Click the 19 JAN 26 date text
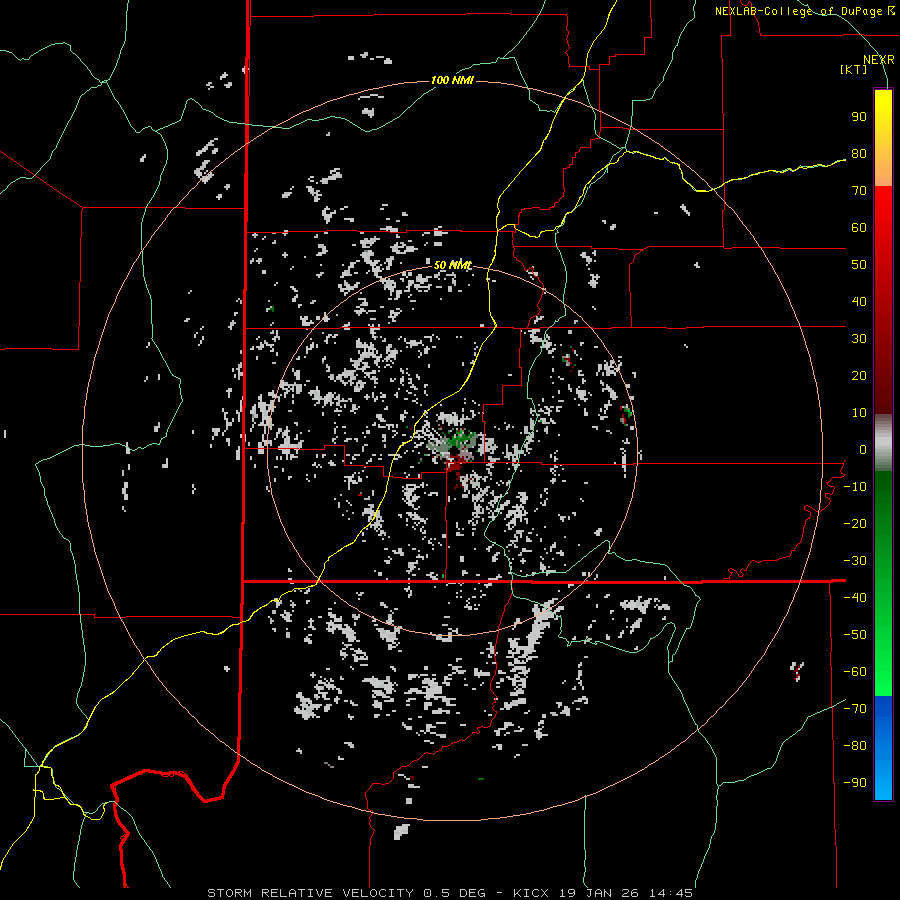 pos(599,893)
